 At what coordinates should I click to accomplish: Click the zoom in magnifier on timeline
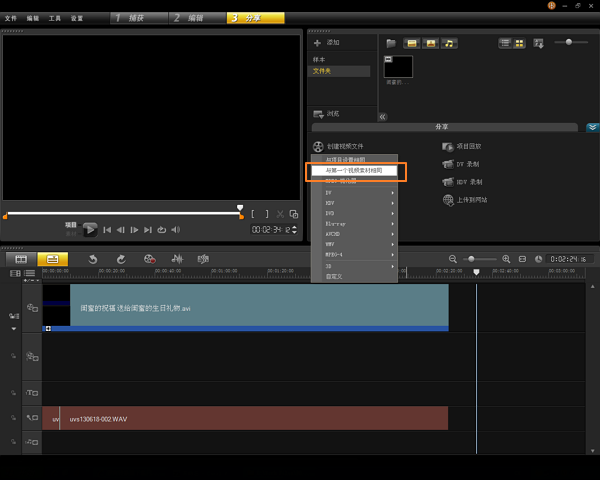click(506, 259)
